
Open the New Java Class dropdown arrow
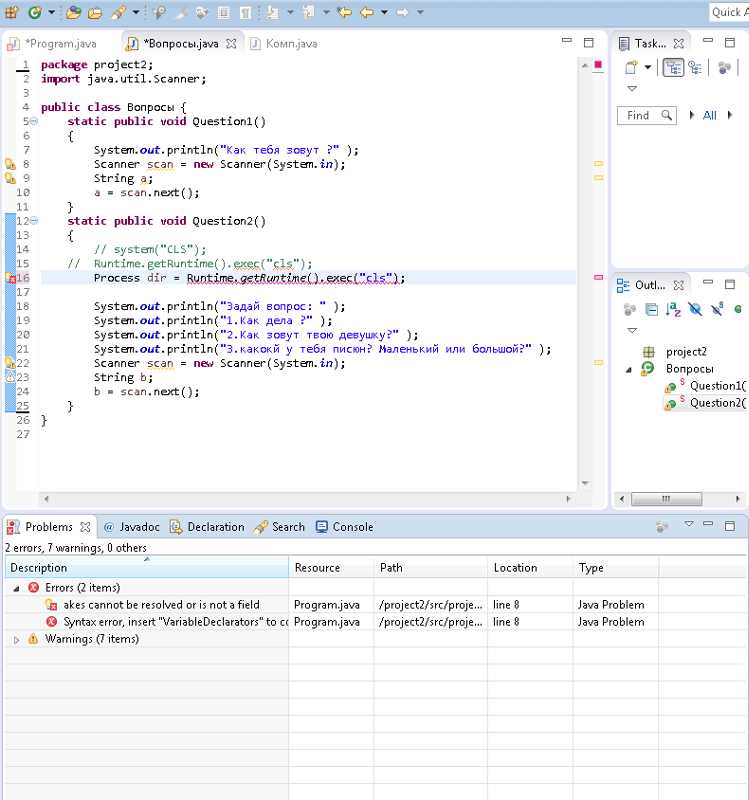coord(51,12)
